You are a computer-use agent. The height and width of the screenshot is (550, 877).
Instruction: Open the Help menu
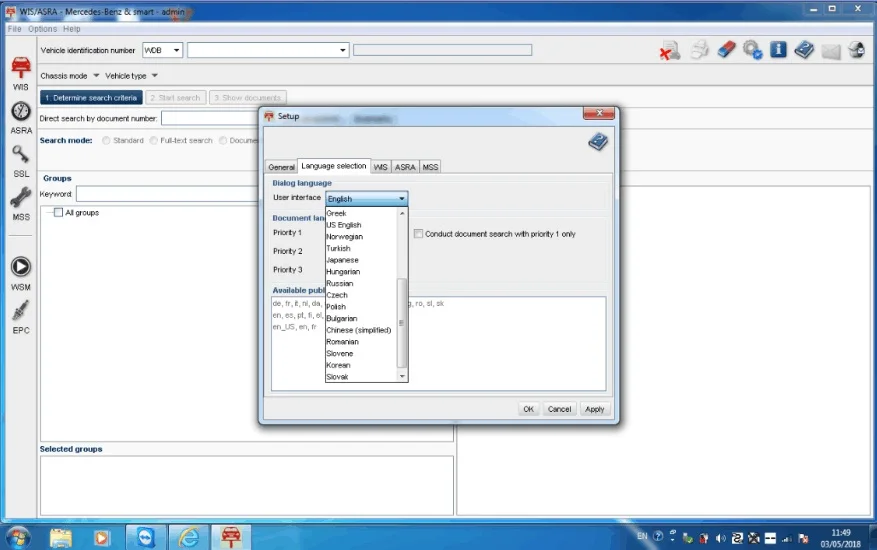click(72, 29)
